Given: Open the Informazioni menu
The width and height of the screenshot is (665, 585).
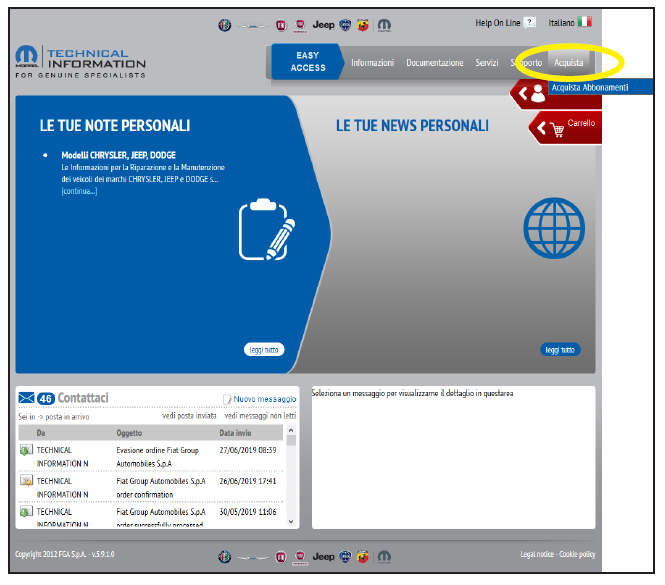Looking at the screenshot, I should coord(372,63).
